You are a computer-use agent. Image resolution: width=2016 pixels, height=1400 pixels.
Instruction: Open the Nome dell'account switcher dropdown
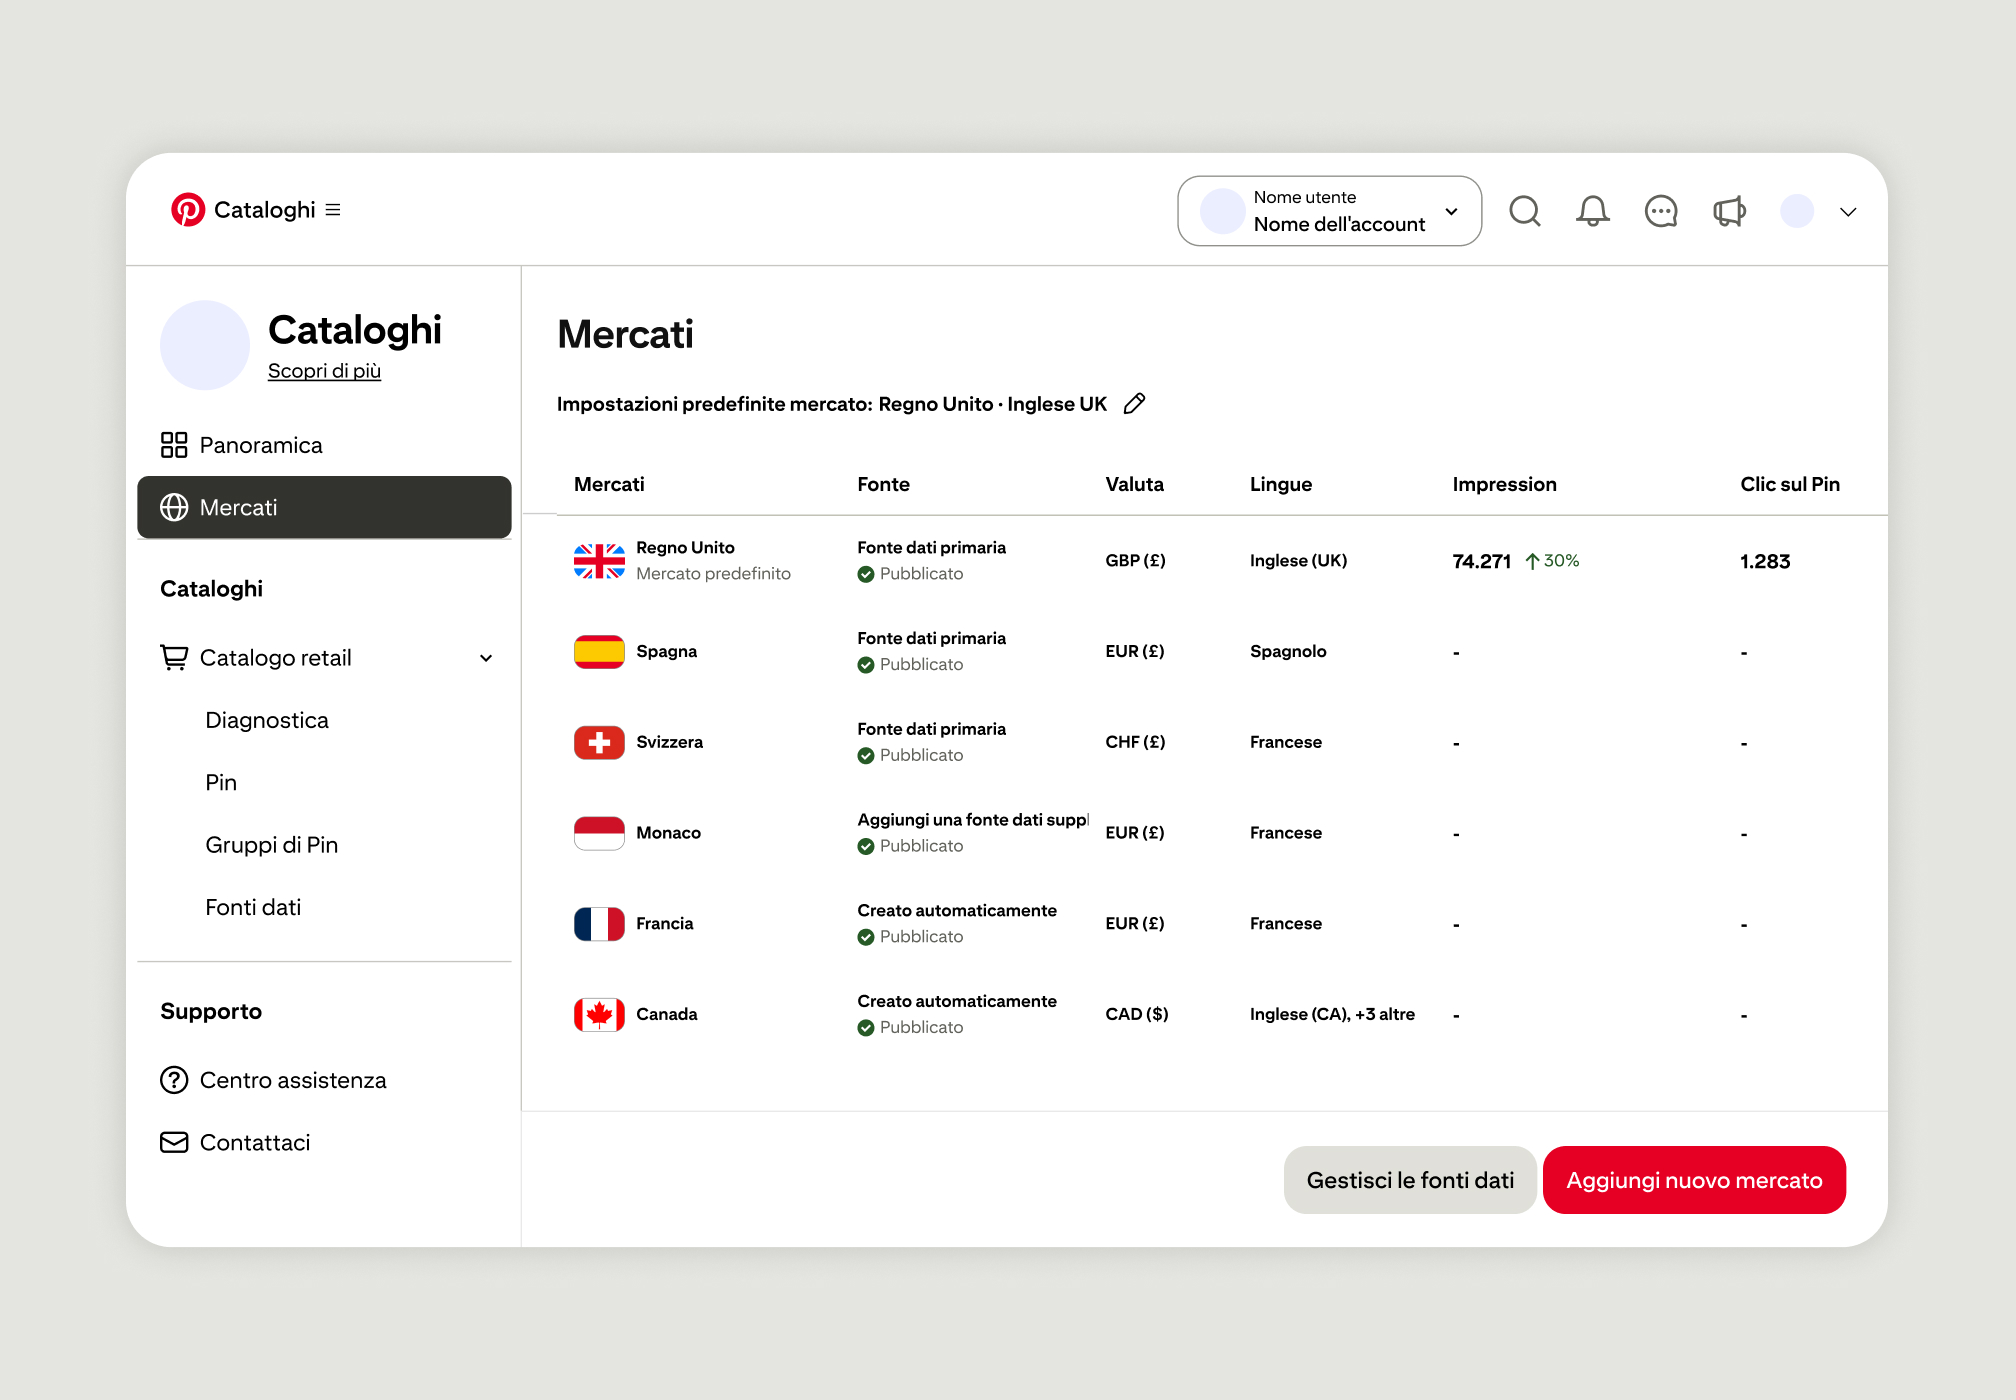(x=1330, y=211)
